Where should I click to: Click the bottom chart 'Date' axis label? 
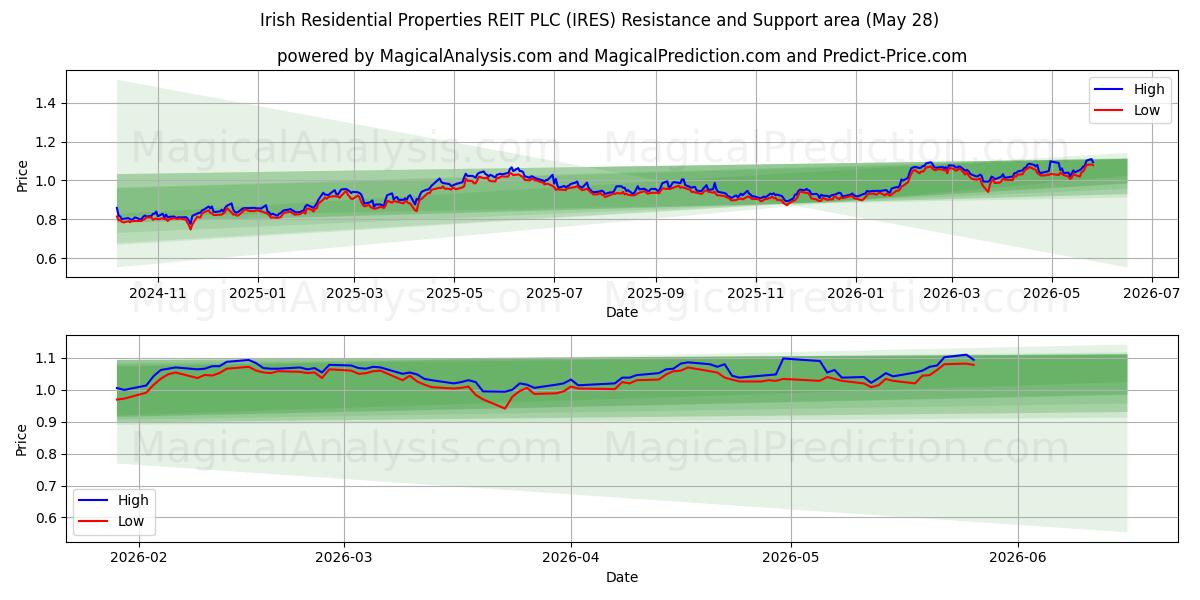pos(622,577)
